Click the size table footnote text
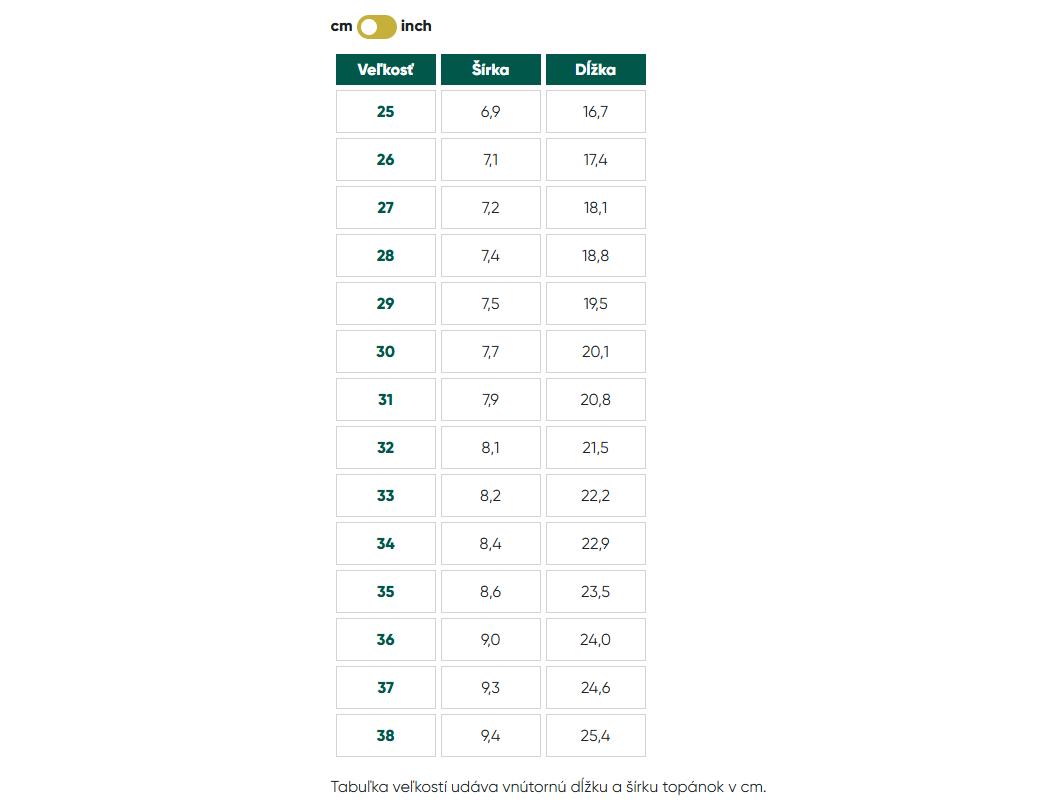Screen dimensions: 1057x804 (x=548, y=787)
